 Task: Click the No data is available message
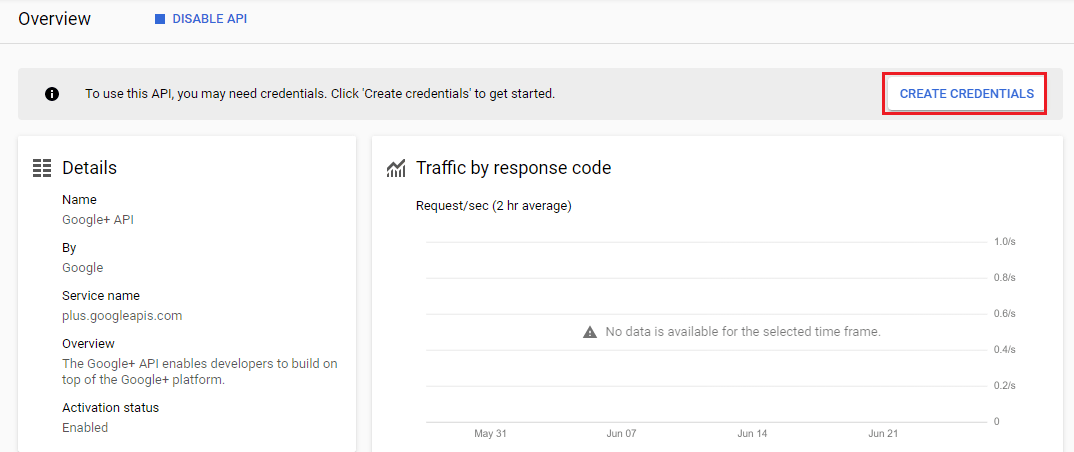click(742, 331)
